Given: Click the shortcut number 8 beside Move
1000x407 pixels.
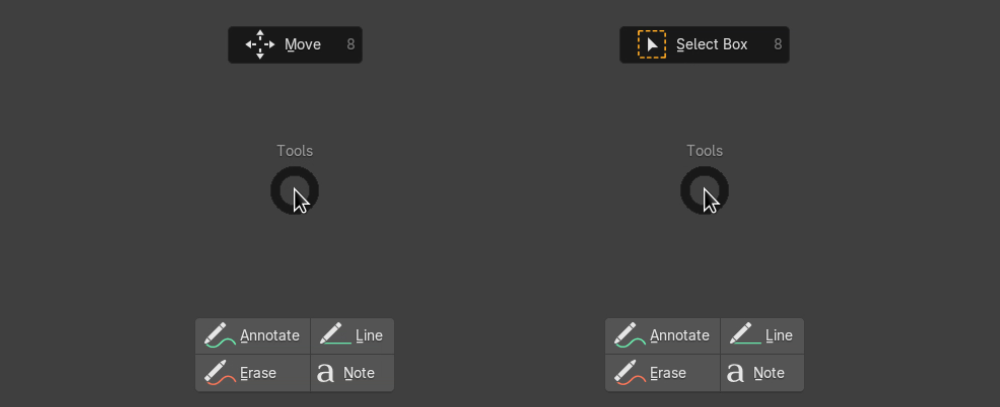Looking at the screenshot, I should click(351, 45).
